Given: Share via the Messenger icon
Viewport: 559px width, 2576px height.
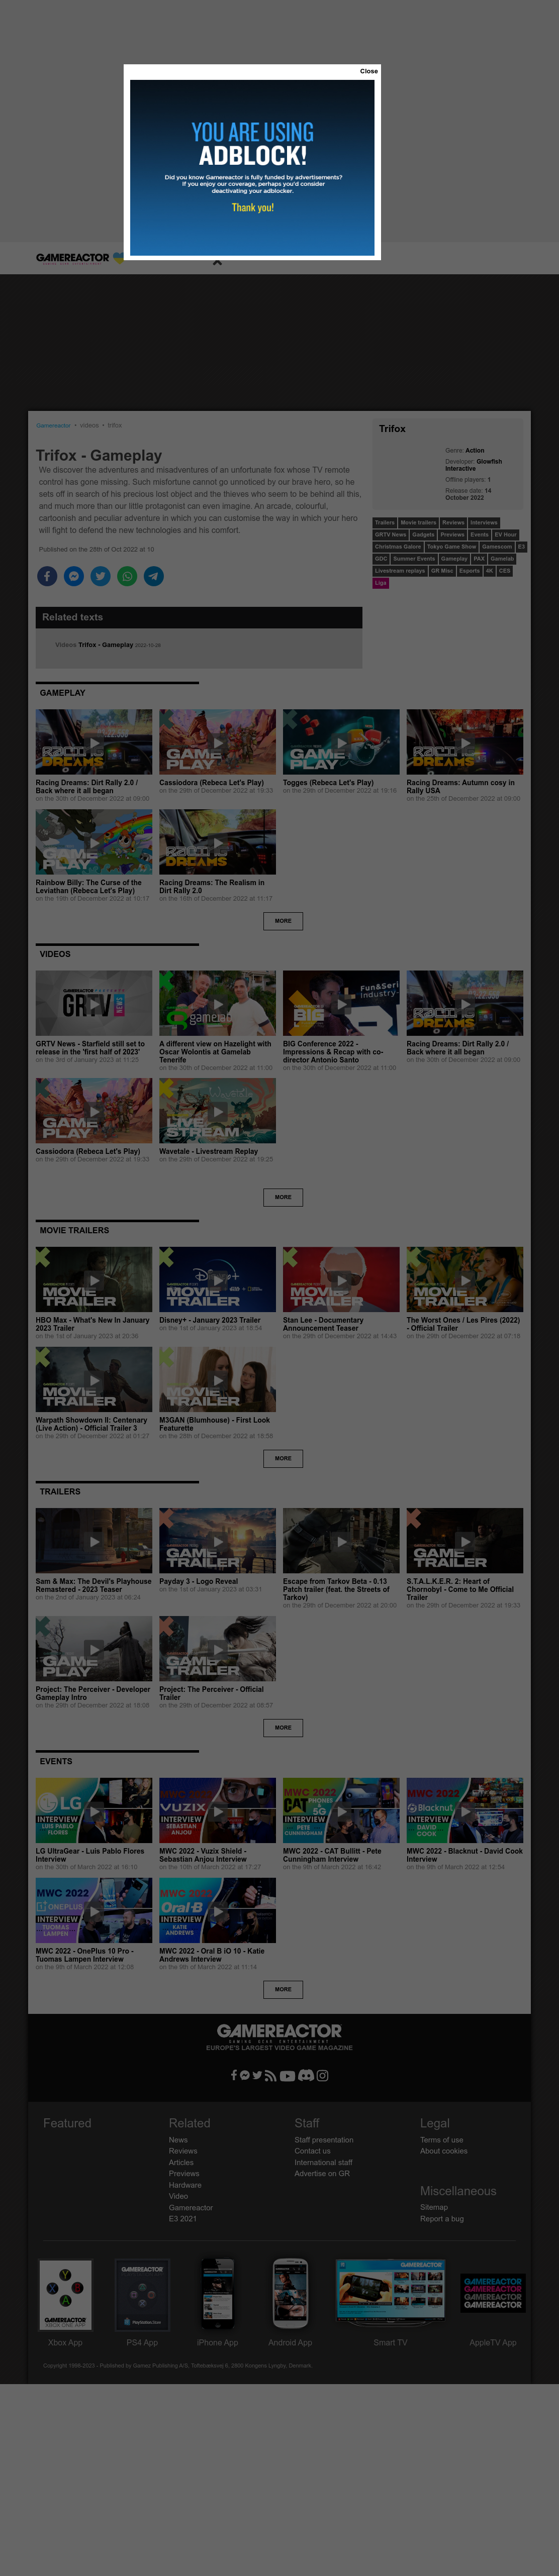Looking at the screenshot, I should click(74, 576).
